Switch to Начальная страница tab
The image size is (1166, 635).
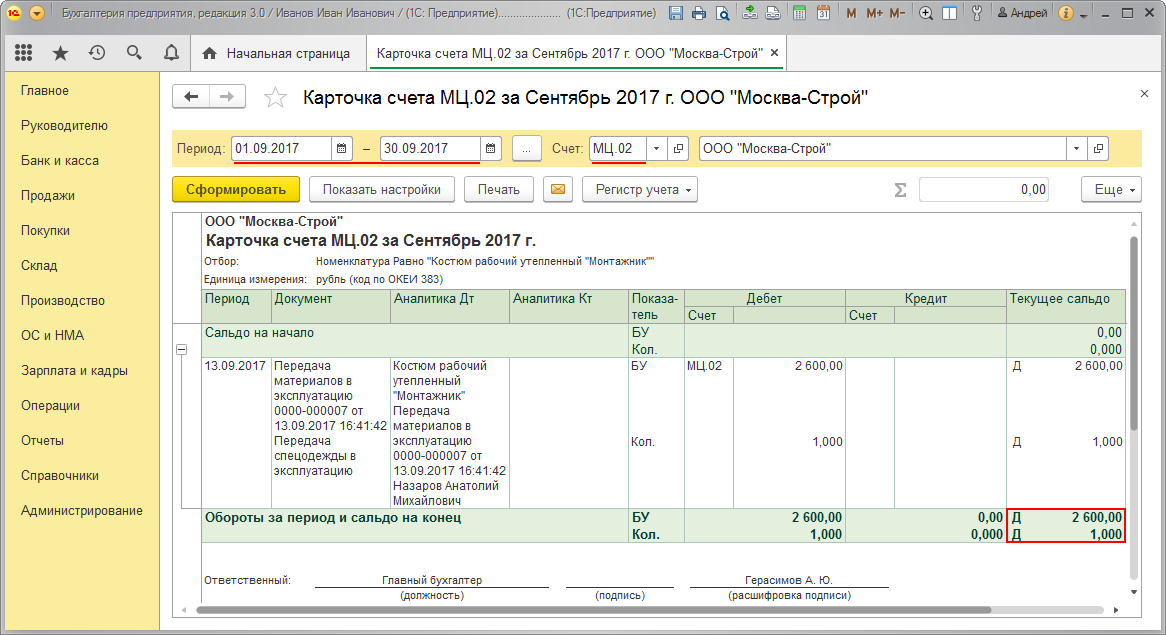[277, 53]
